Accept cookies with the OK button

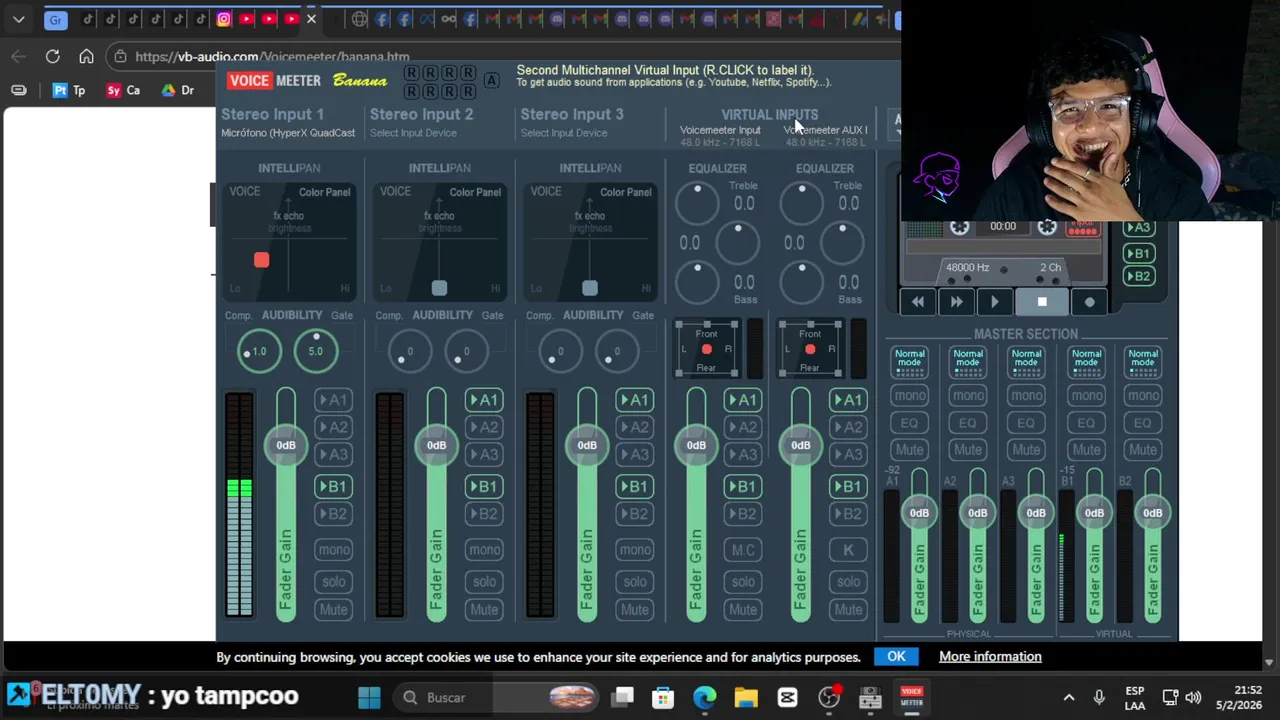click(x=896, y=657)
